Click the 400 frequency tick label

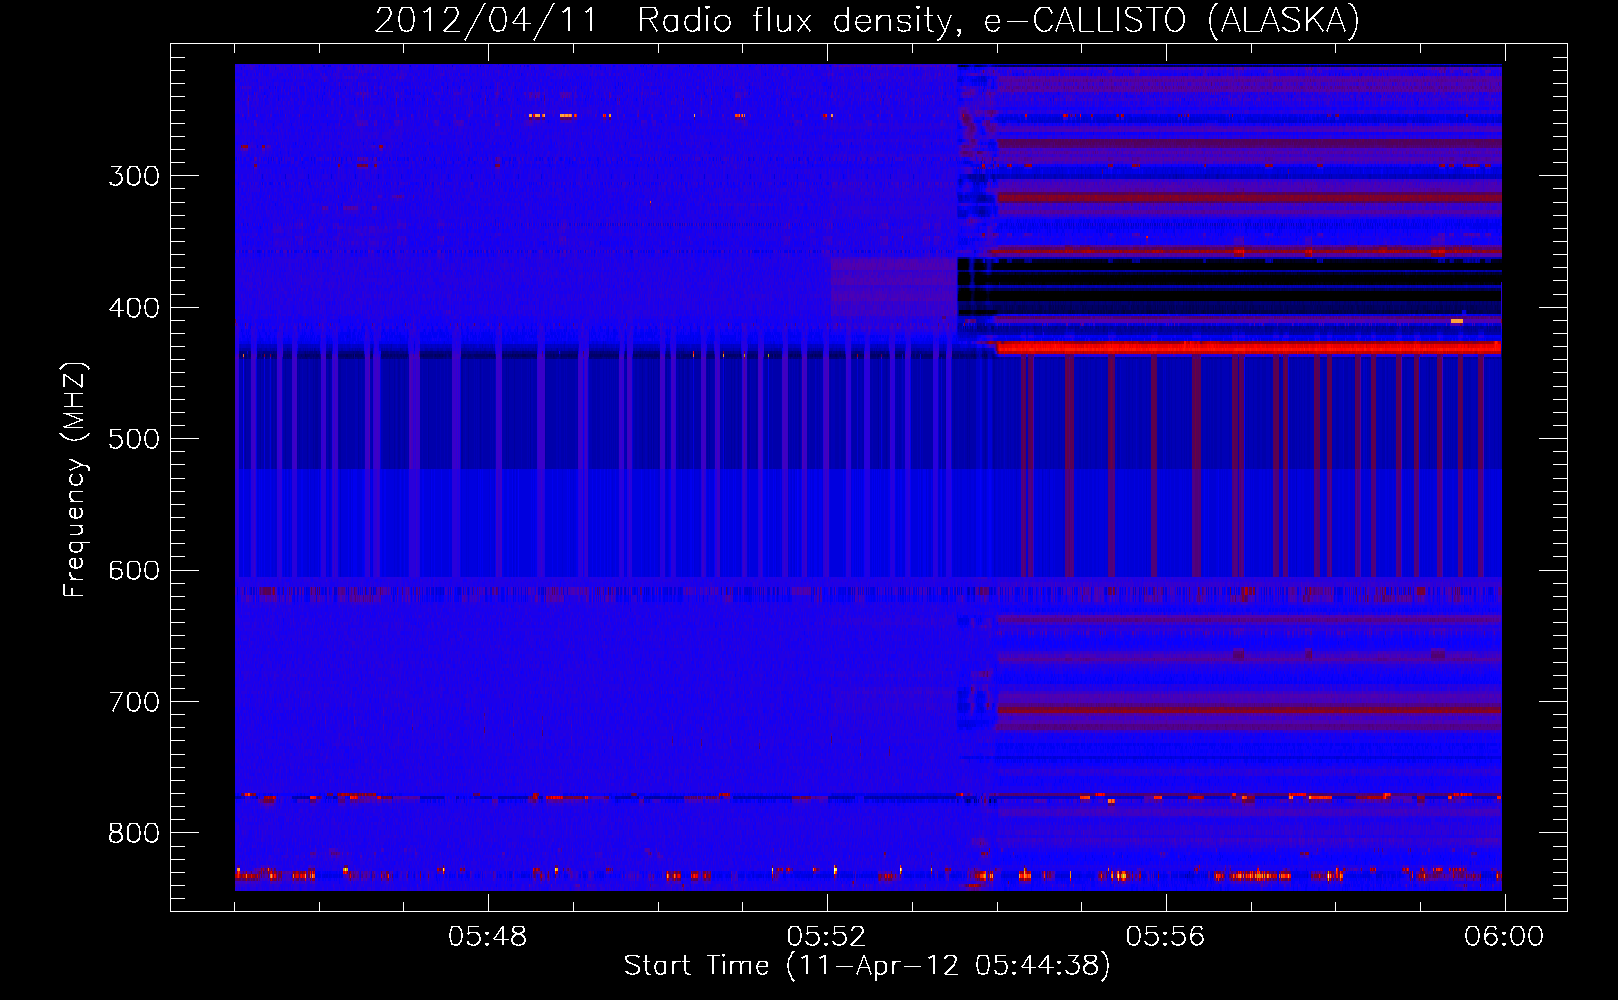[134, 308]
